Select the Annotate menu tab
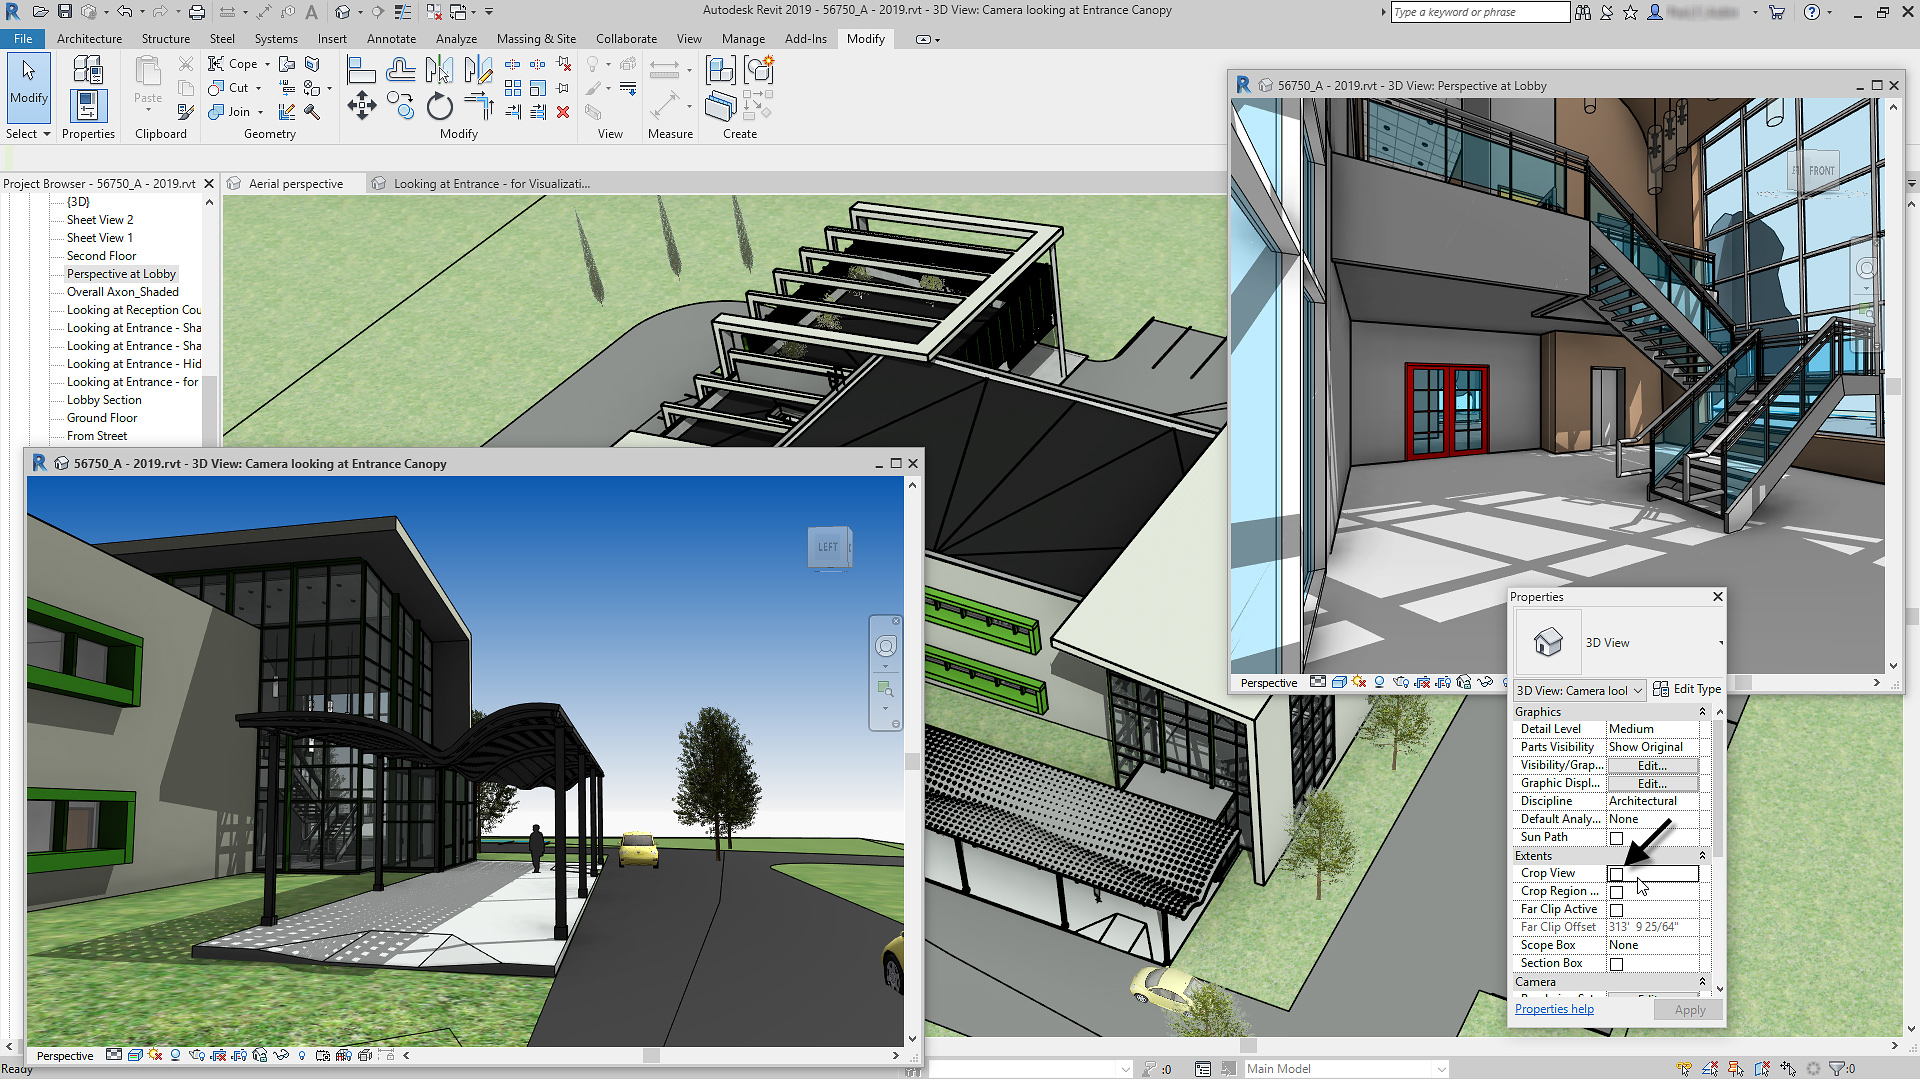The width and height of the screenshot is (1920, 1080). pyautogui.click(x=392, y=38)
